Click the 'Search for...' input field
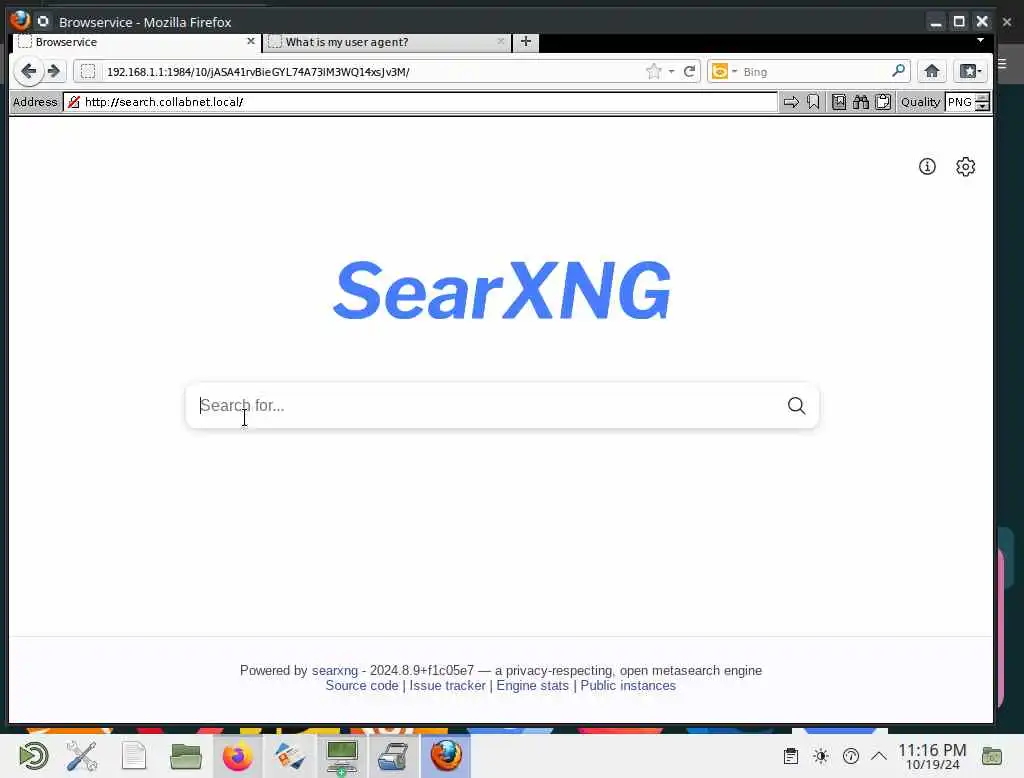Image resolution: width=1024 pixels, height=778 pixels. 485,406
